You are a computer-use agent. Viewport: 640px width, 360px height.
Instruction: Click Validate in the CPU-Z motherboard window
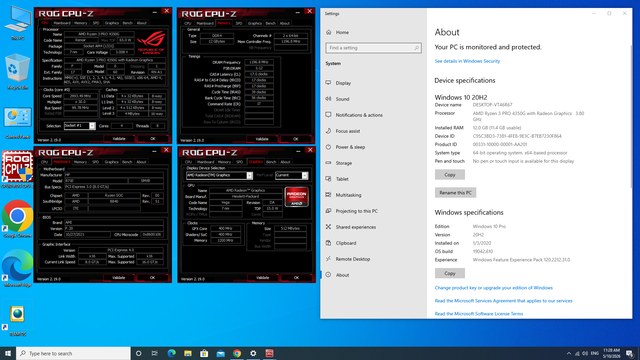pos(119,278)
